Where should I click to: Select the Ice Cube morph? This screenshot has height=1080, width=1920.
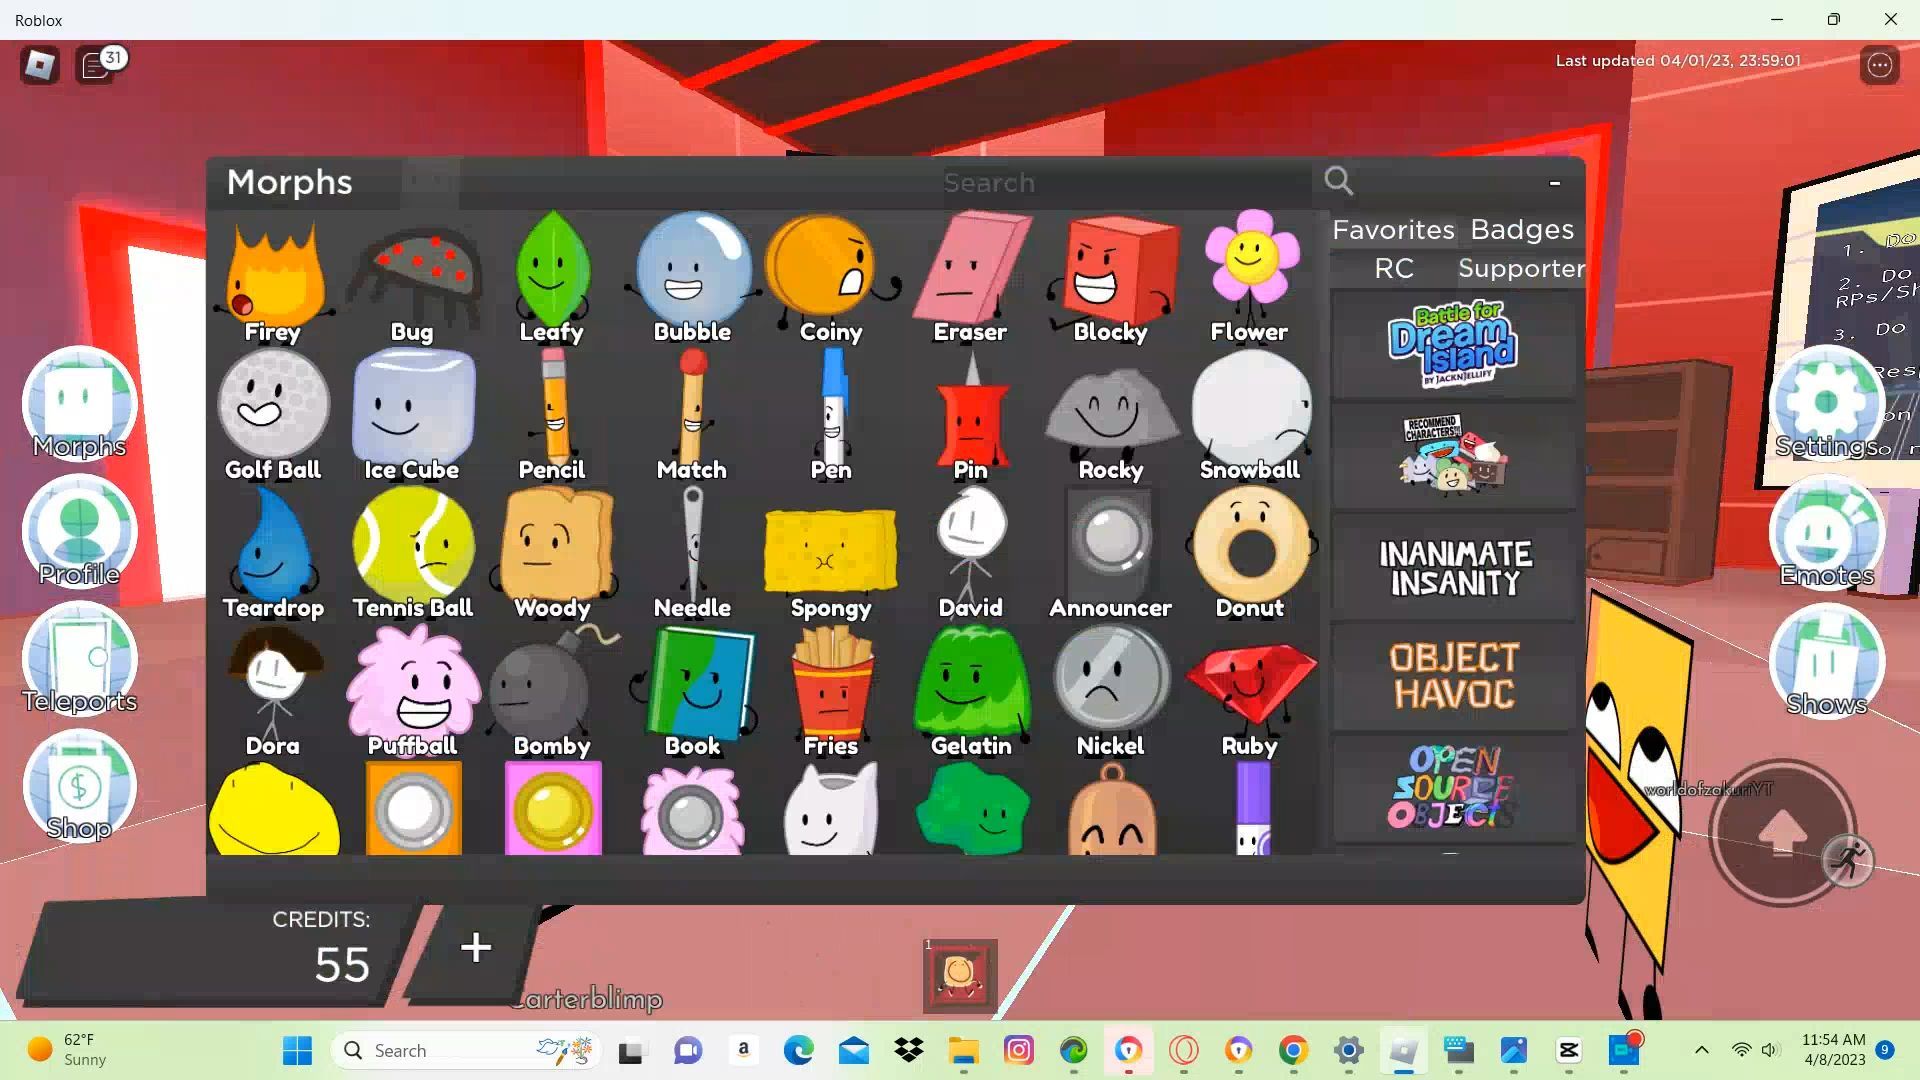tap(412, 416)
